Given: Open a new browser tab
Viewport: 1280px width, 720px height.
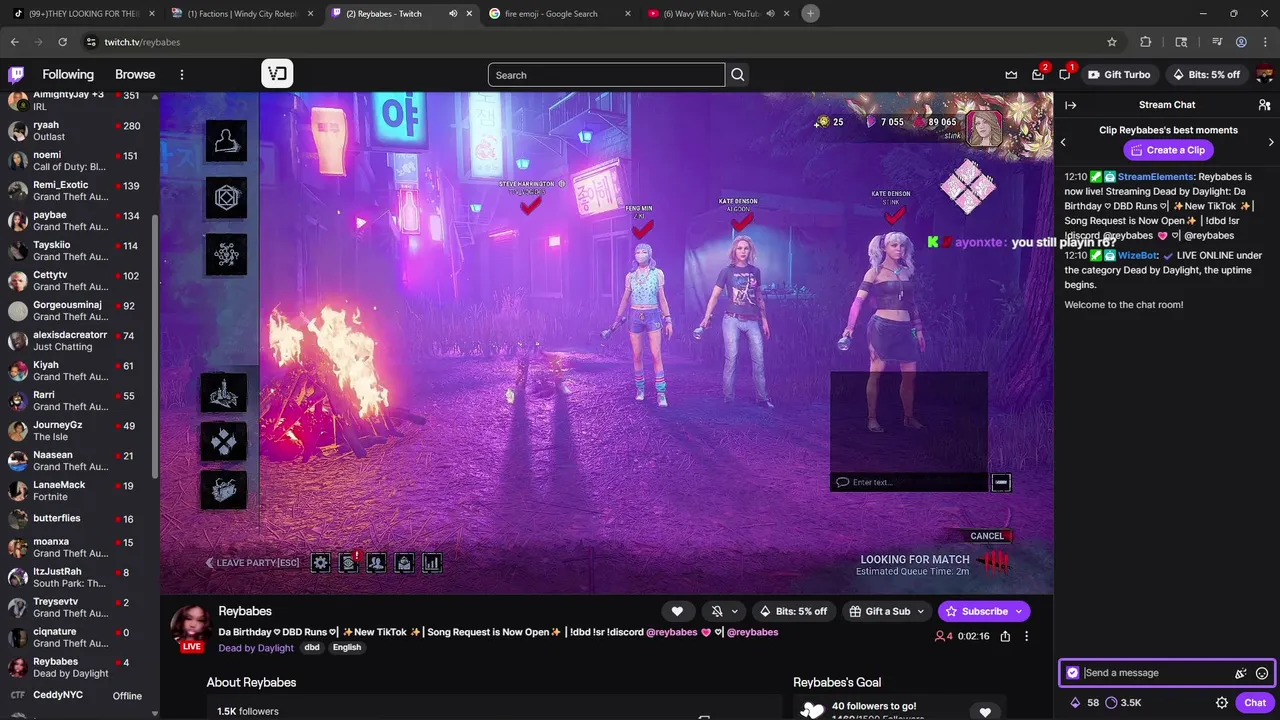Looking at the screenshot, I should point(811,14).
